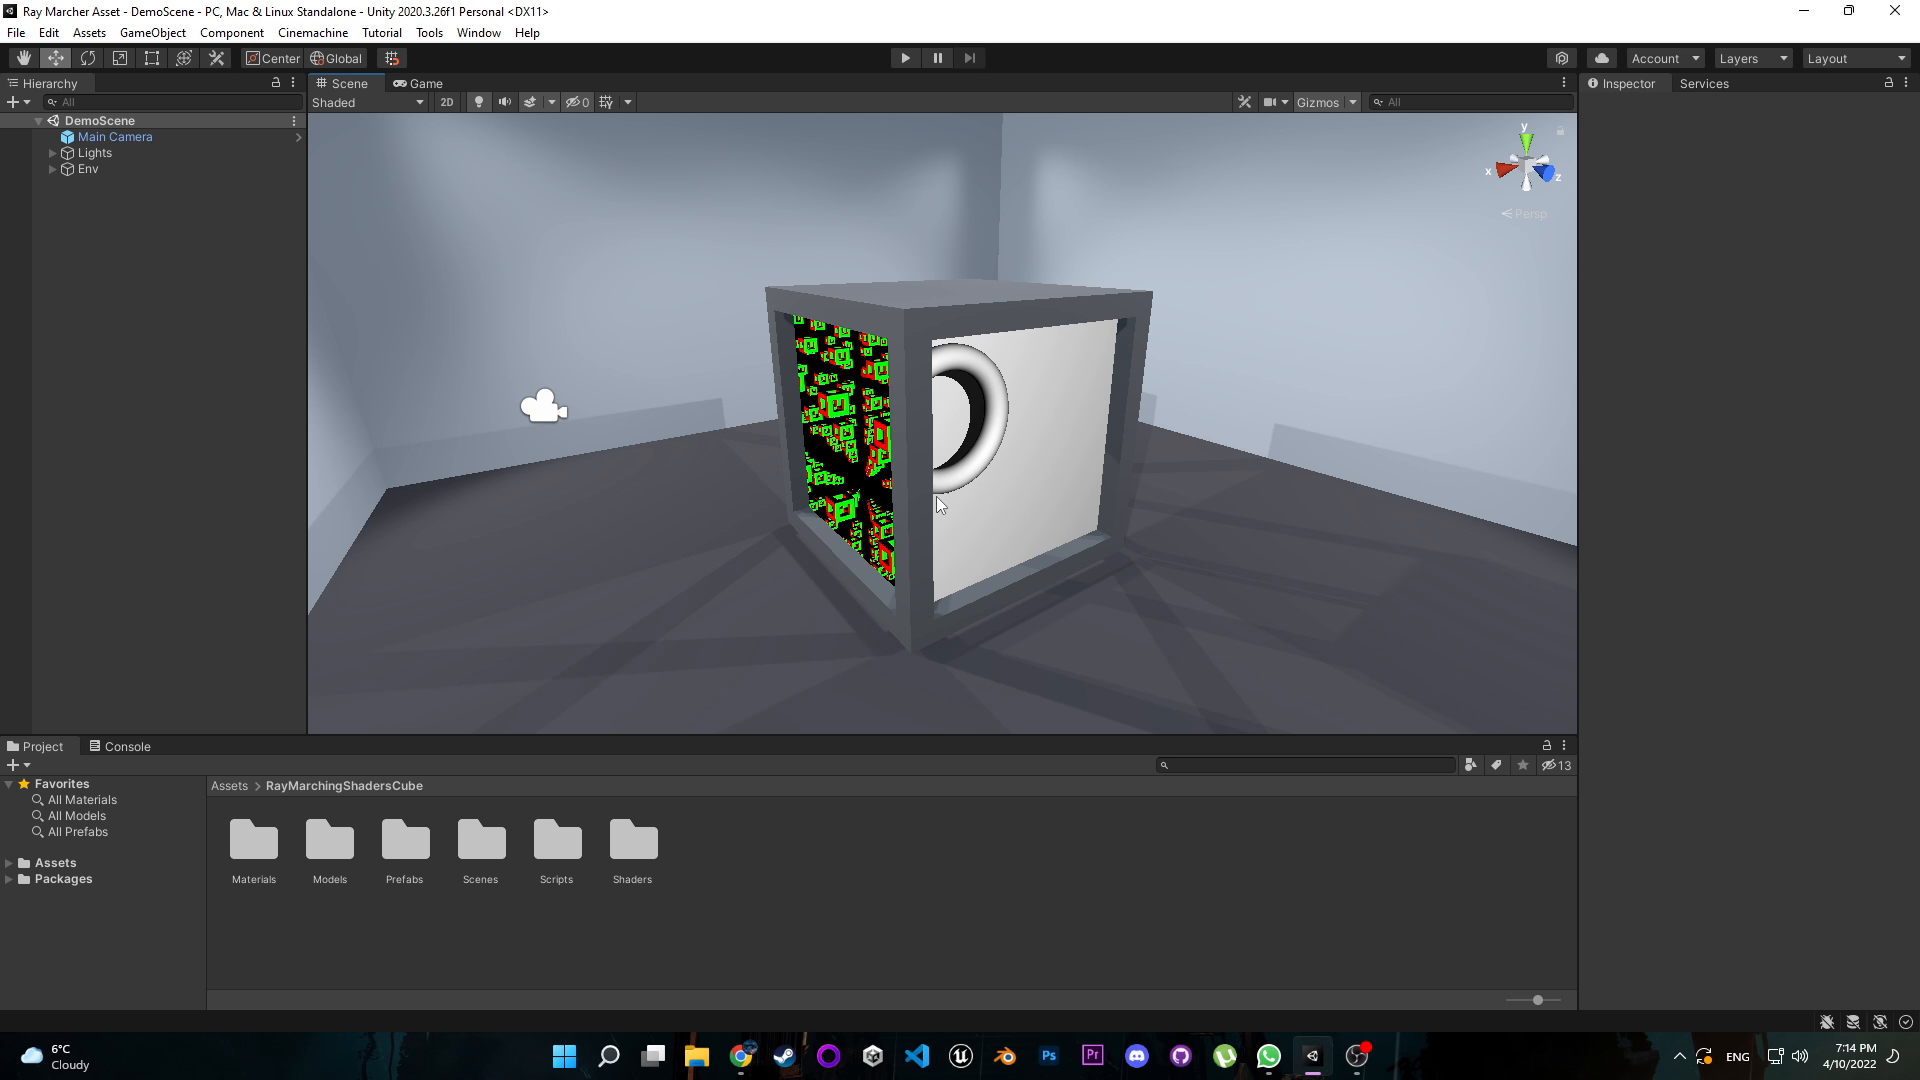Toggle scene lighting icon in Scene view
1920x1080 pixels.
point(479,103)
